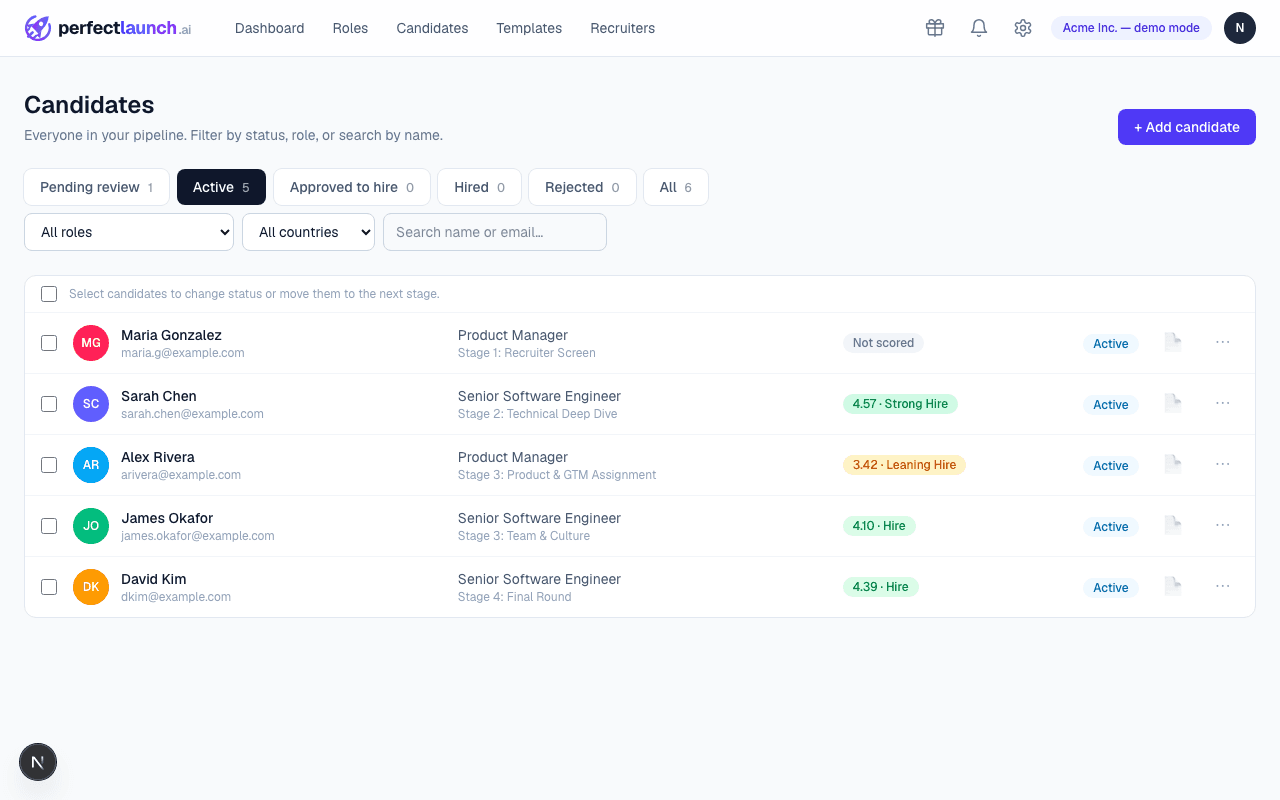Click the 4.10 Hire score badge
This screenshot has width=1280, height=800.
(x=879, y=526)
